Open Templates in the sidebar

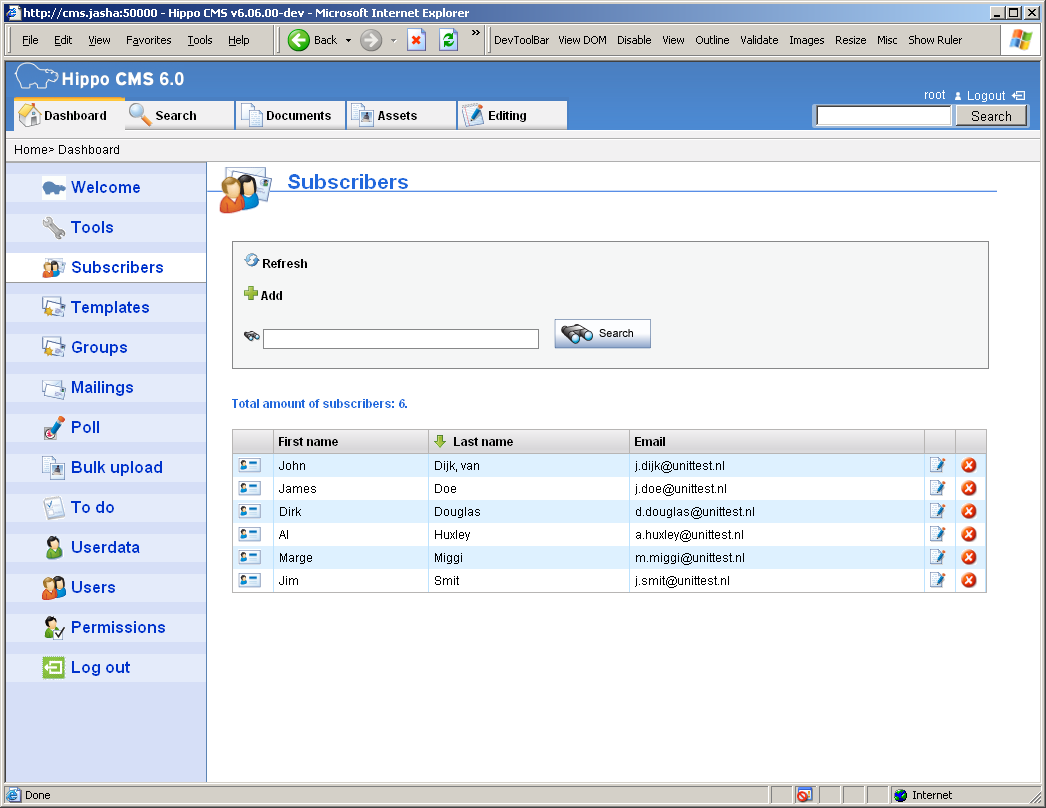[x=109, y=307]
